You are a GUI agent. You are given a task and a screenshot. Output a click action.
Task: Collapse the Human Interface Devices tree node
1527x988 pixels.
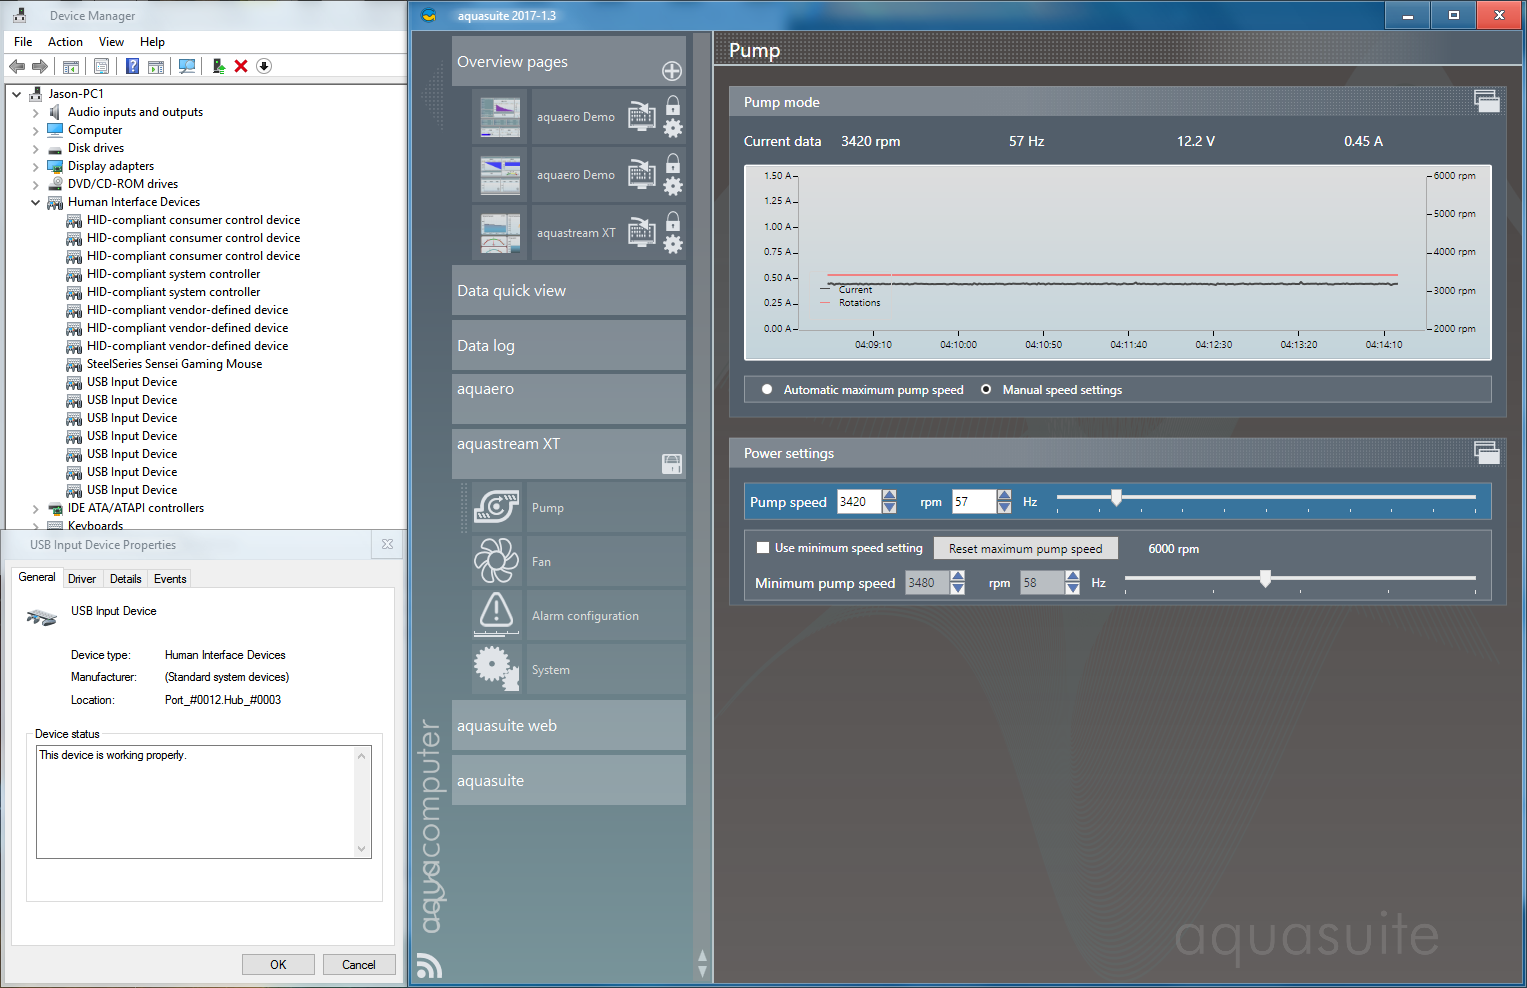[x=36, y=202]
